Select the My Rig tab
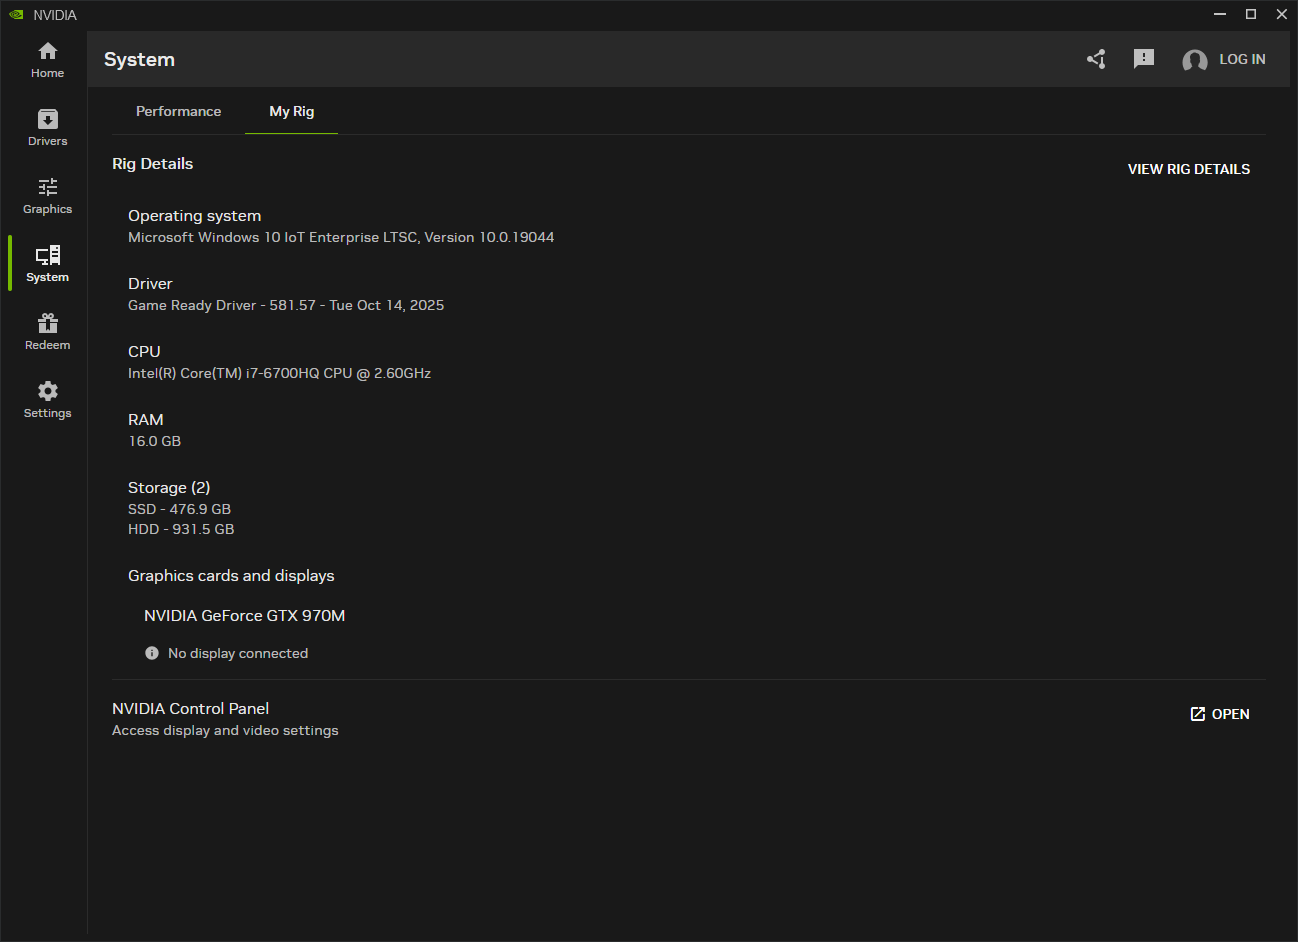Viewport: 1298px width, 942px height. 292,111
